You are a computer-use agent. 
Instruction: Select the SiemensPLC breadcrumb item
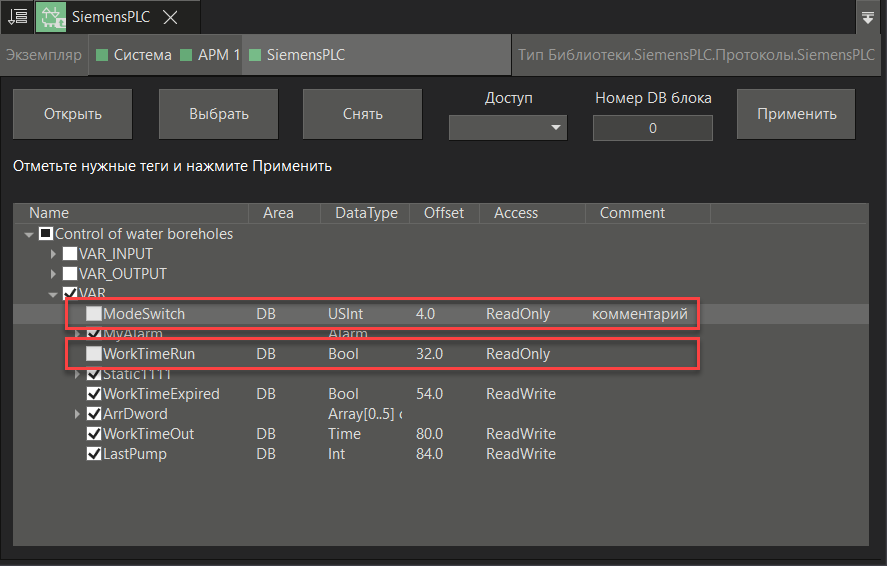click(x=305, y=56)
